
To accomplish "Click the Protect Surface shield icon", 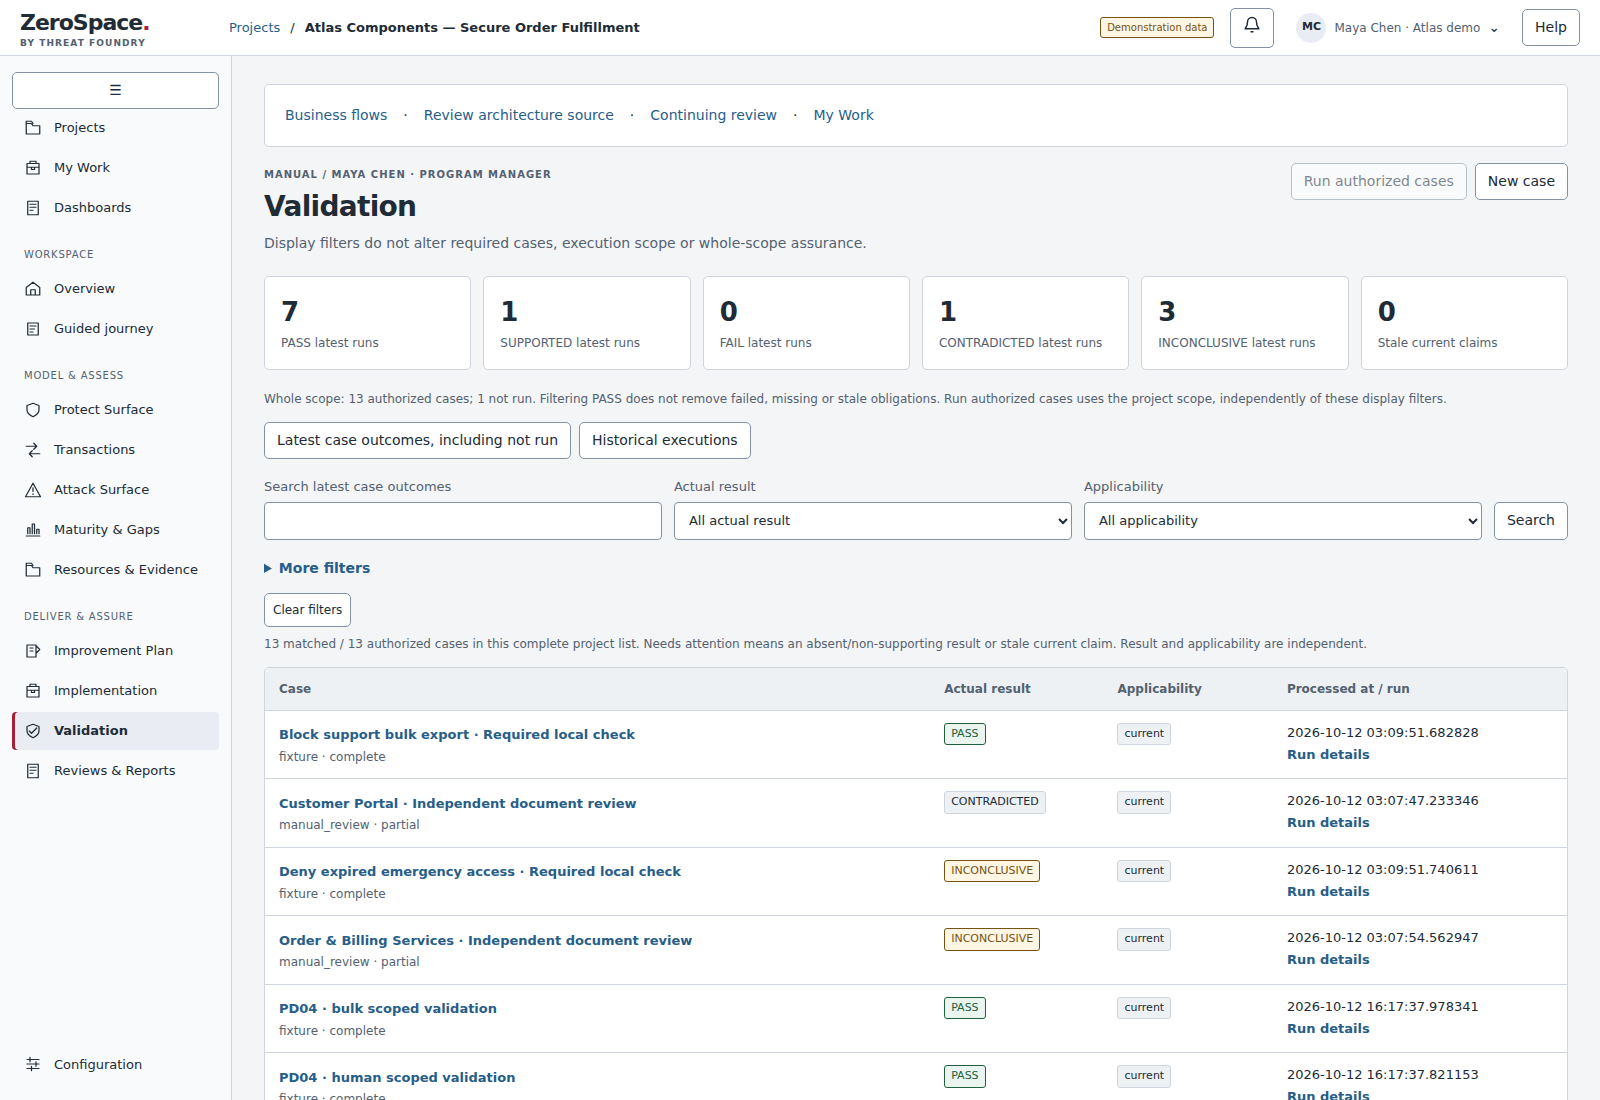I will [x=33, y=410].
